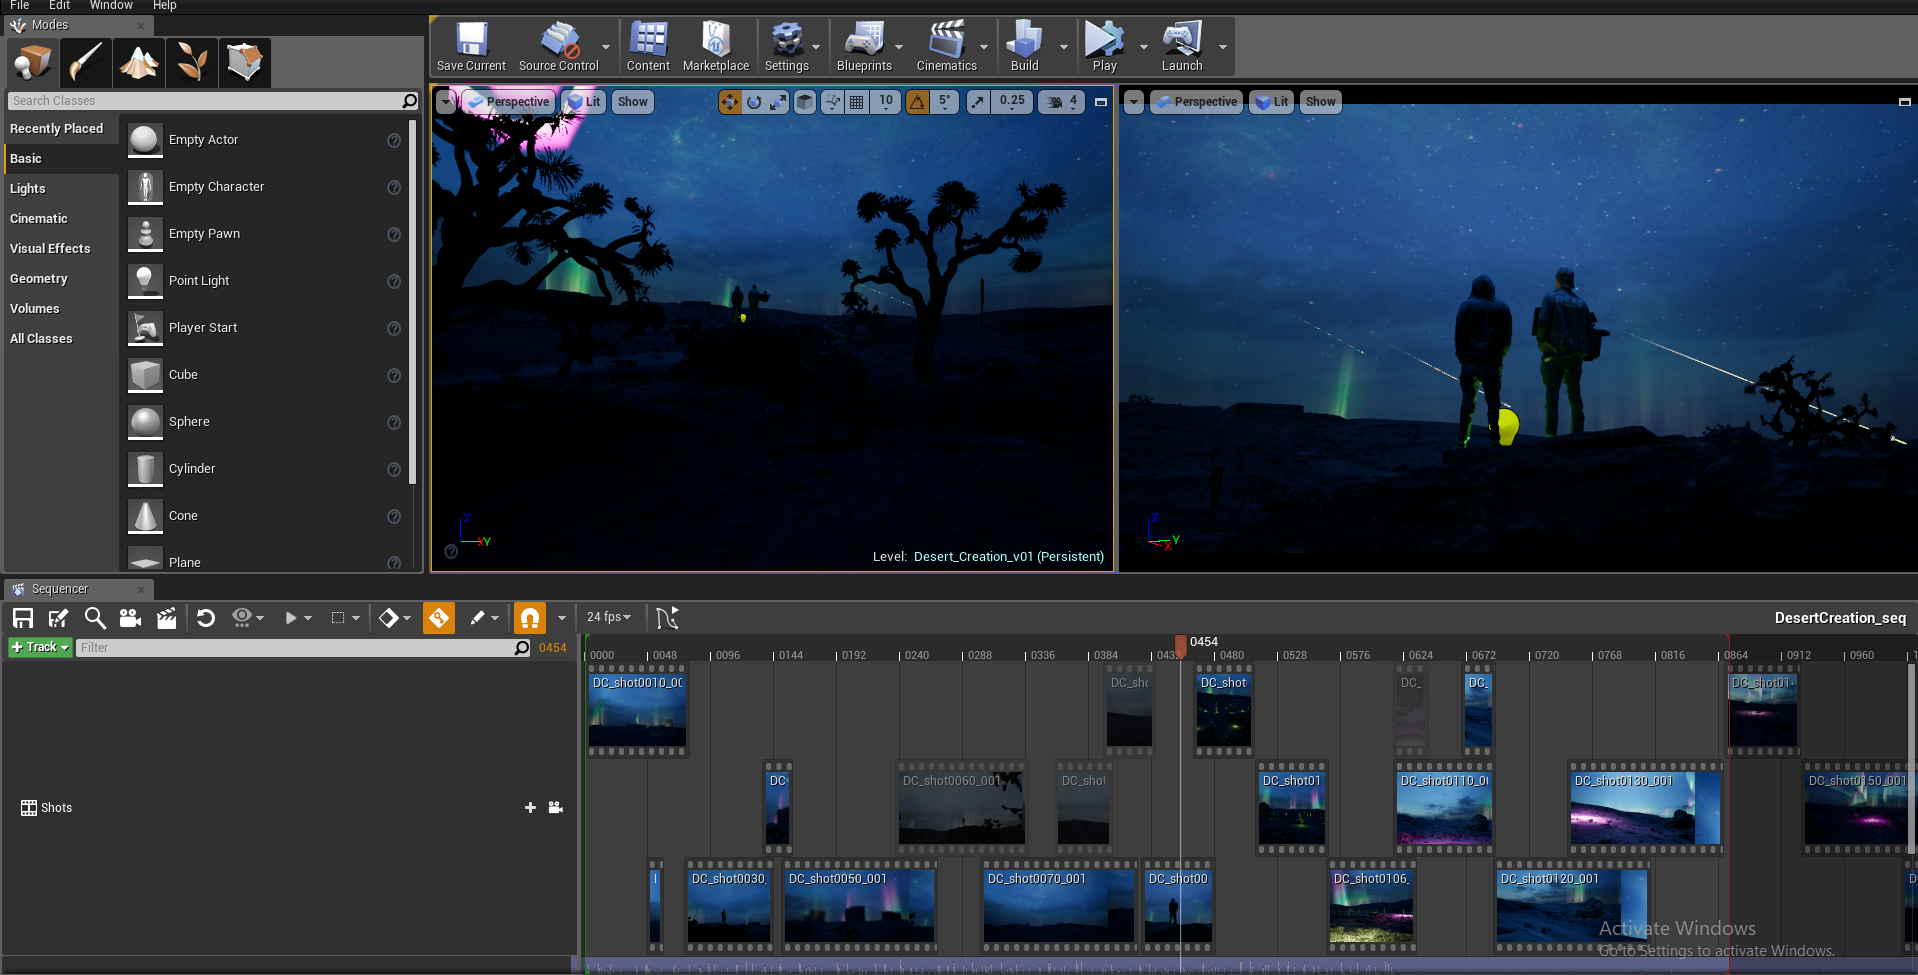Screen dimensions: 1918x975
Task: Click the Sequencer track Filter field
Action: 303,648
